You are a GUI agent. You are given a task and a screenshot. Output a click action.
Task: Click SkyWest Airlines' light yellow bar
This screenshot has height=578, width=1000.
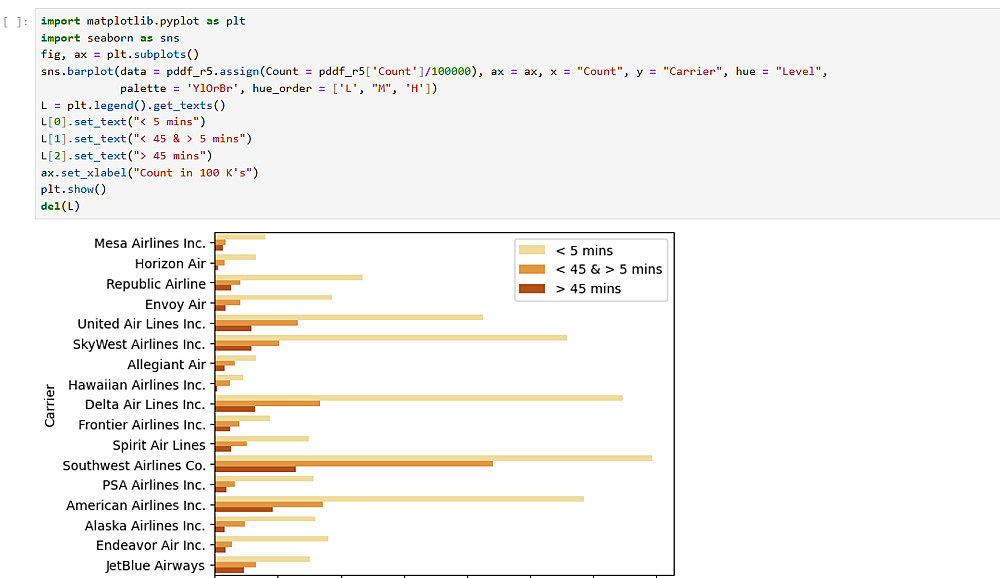tap(391, 337)
